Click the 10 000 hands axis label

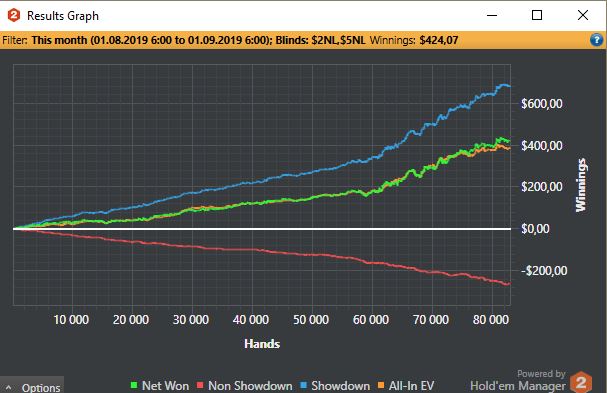[71, 320]
